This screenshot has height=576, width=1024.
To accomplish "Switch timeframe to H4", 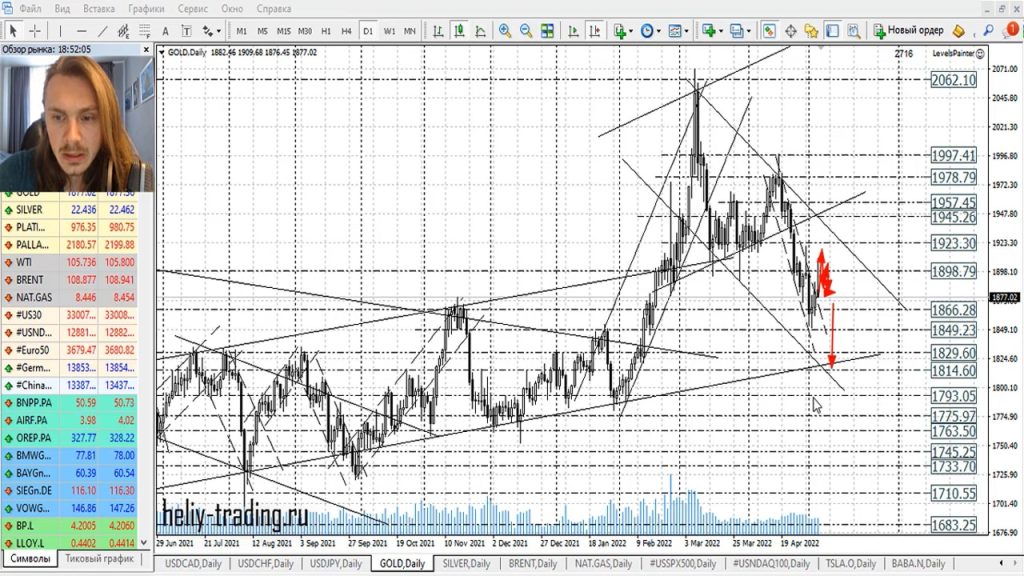I will coord(346,30).
